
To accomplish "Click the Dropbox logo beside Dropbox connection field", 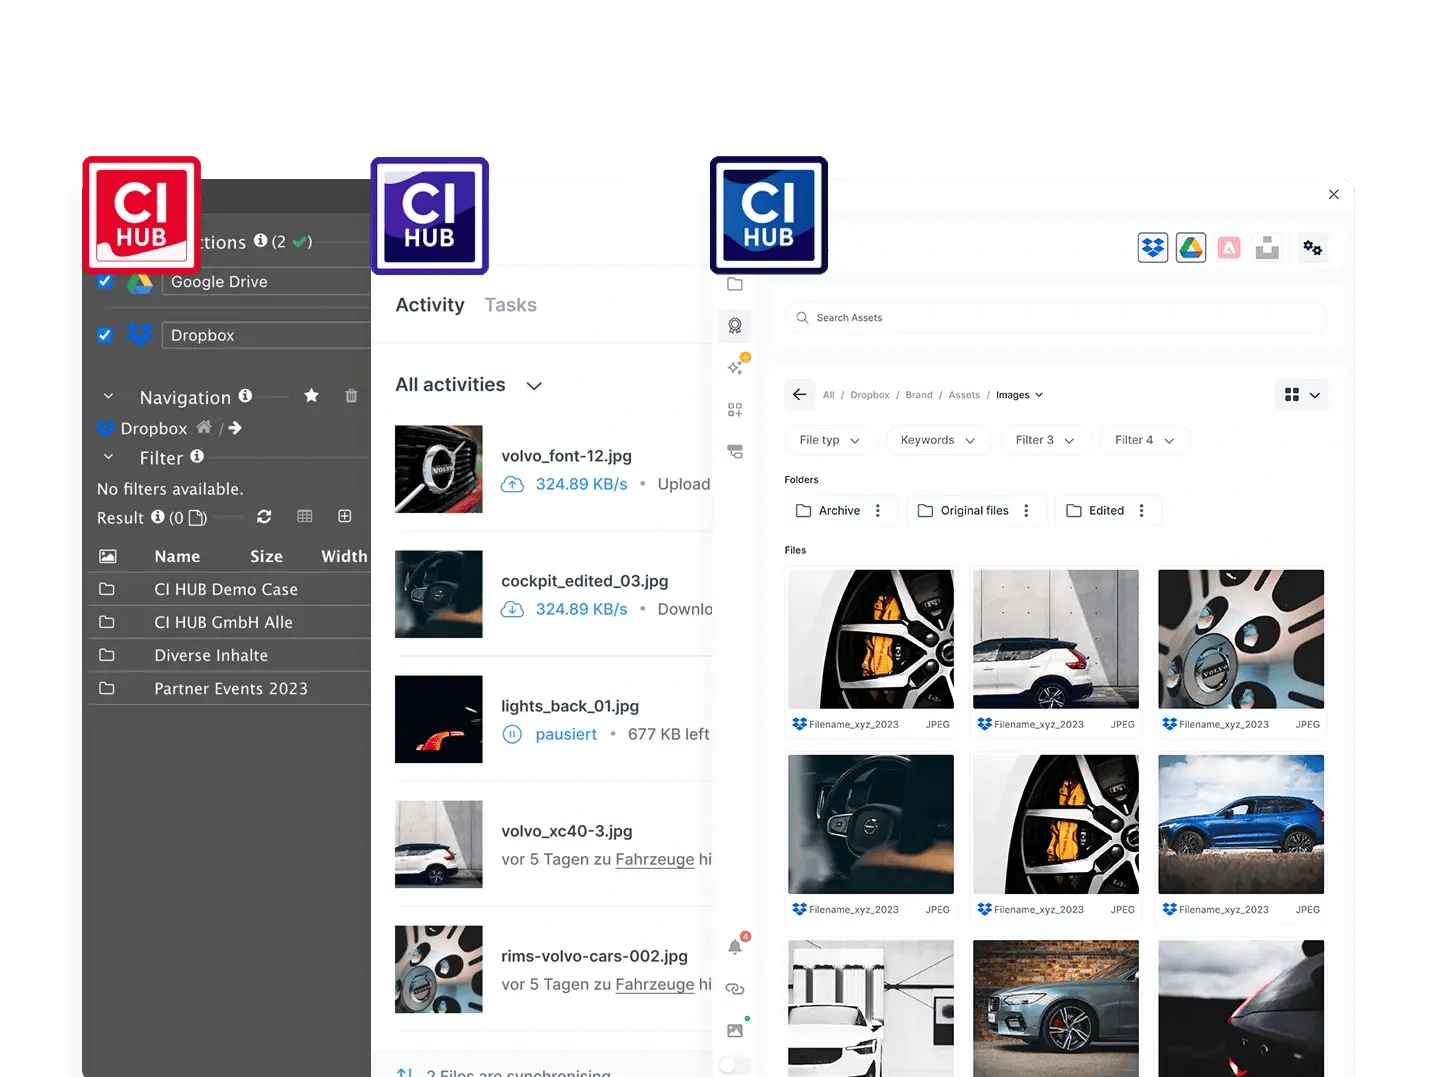I will [139, 335].
